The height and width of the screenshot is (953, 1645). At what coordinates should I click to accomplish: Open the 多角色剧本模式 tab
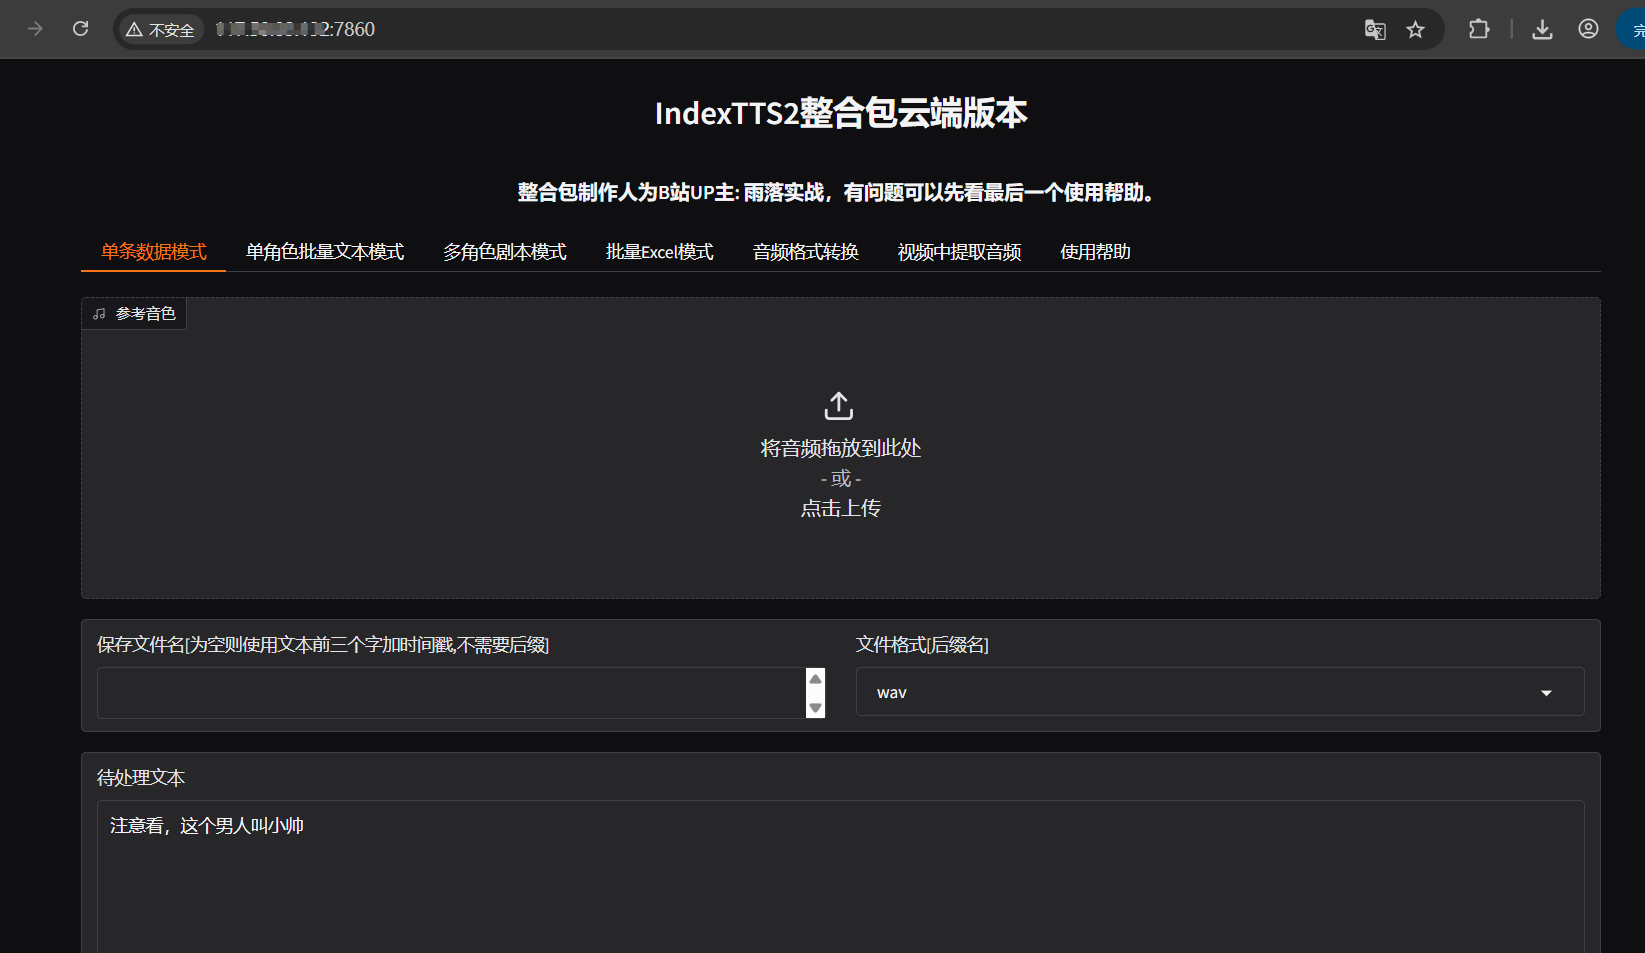point(505,252)
